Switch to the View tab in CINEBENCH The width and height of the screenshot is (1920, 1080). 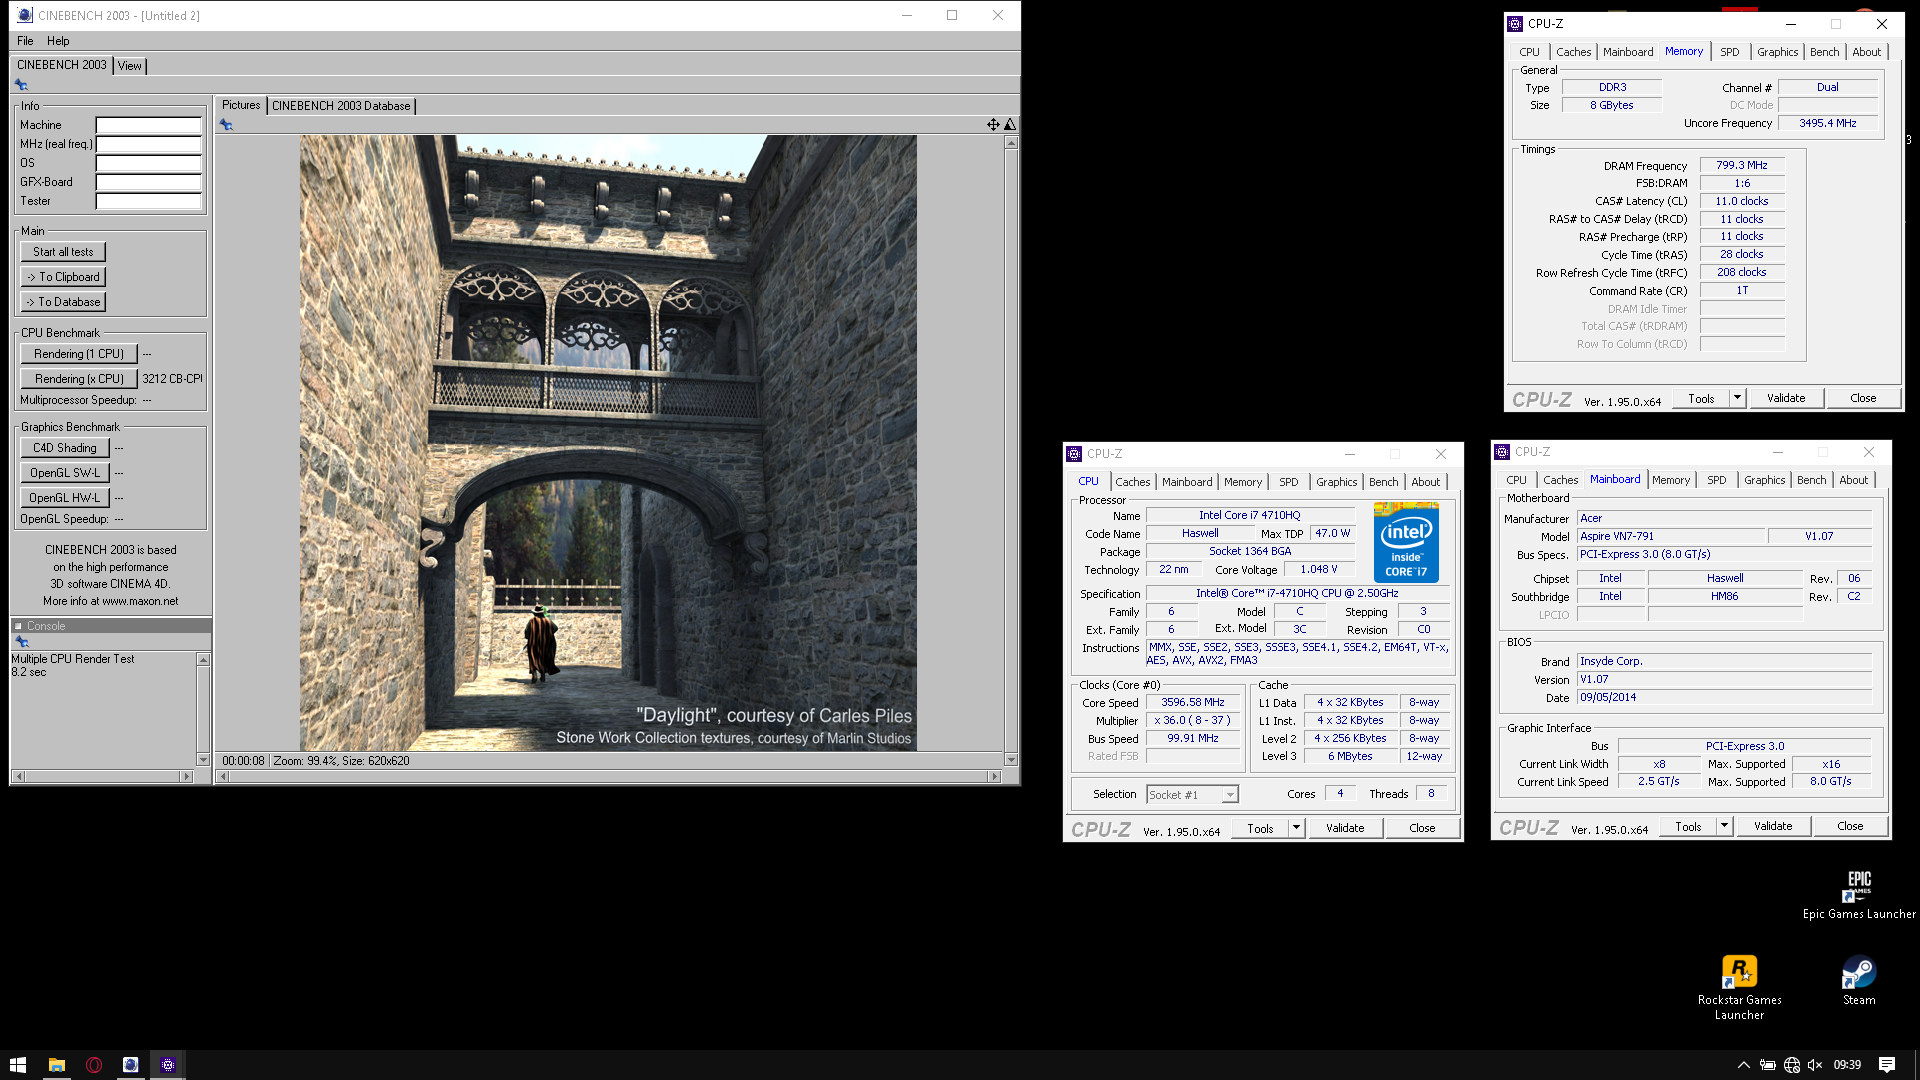130,66
